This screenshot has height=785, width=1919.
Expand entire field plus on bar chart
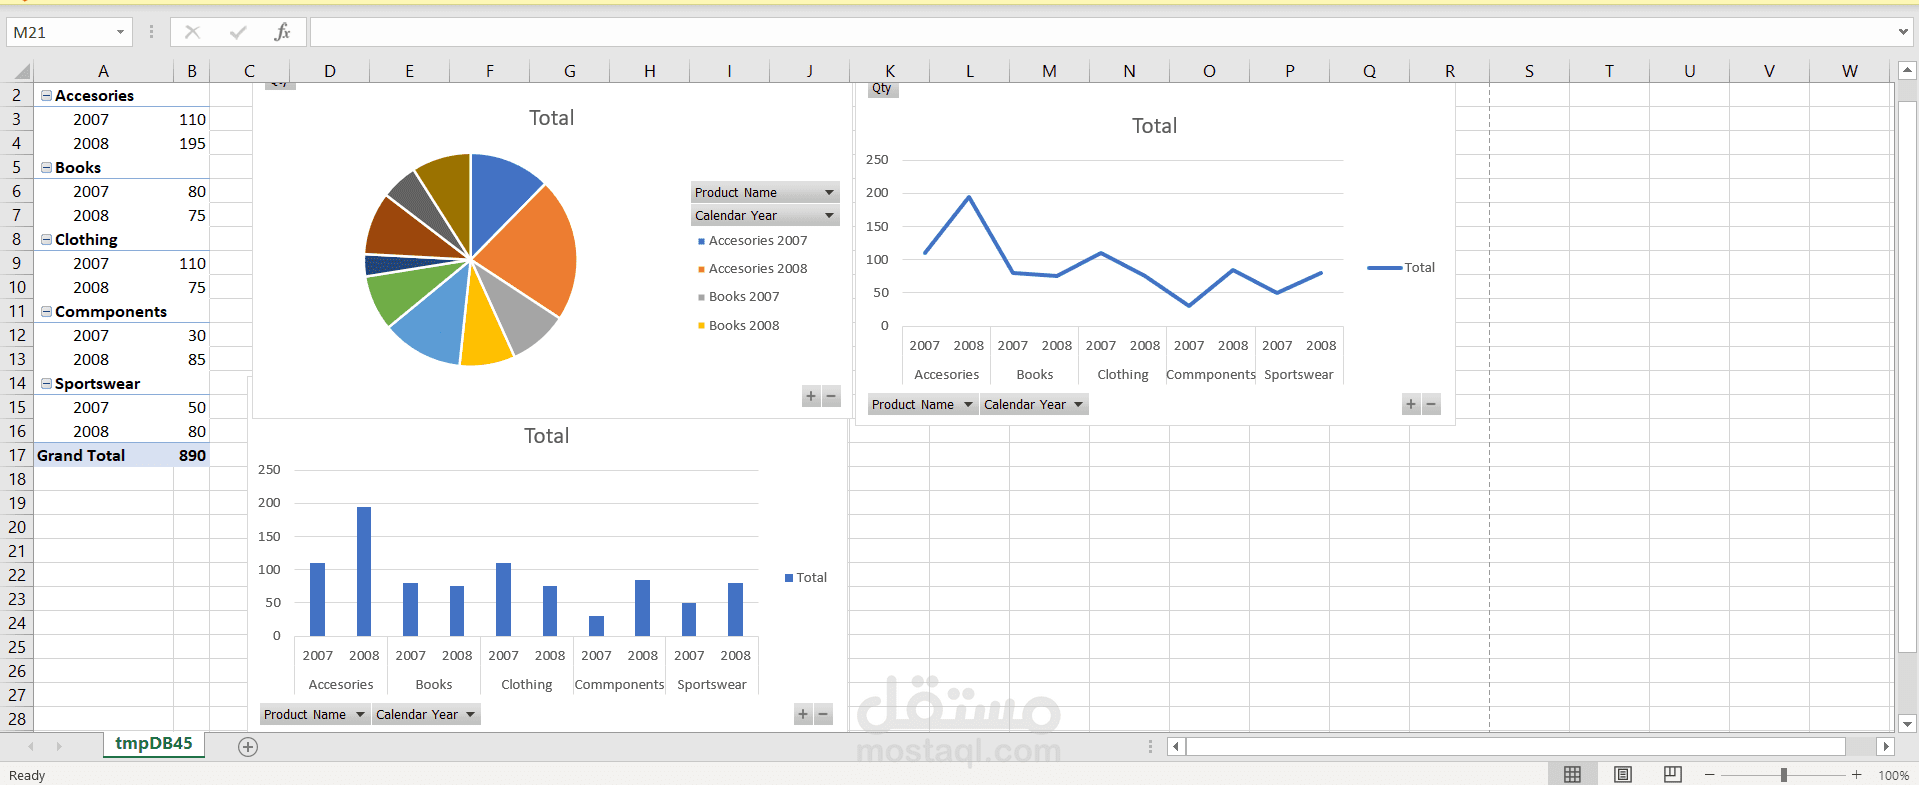pos(803,714)
